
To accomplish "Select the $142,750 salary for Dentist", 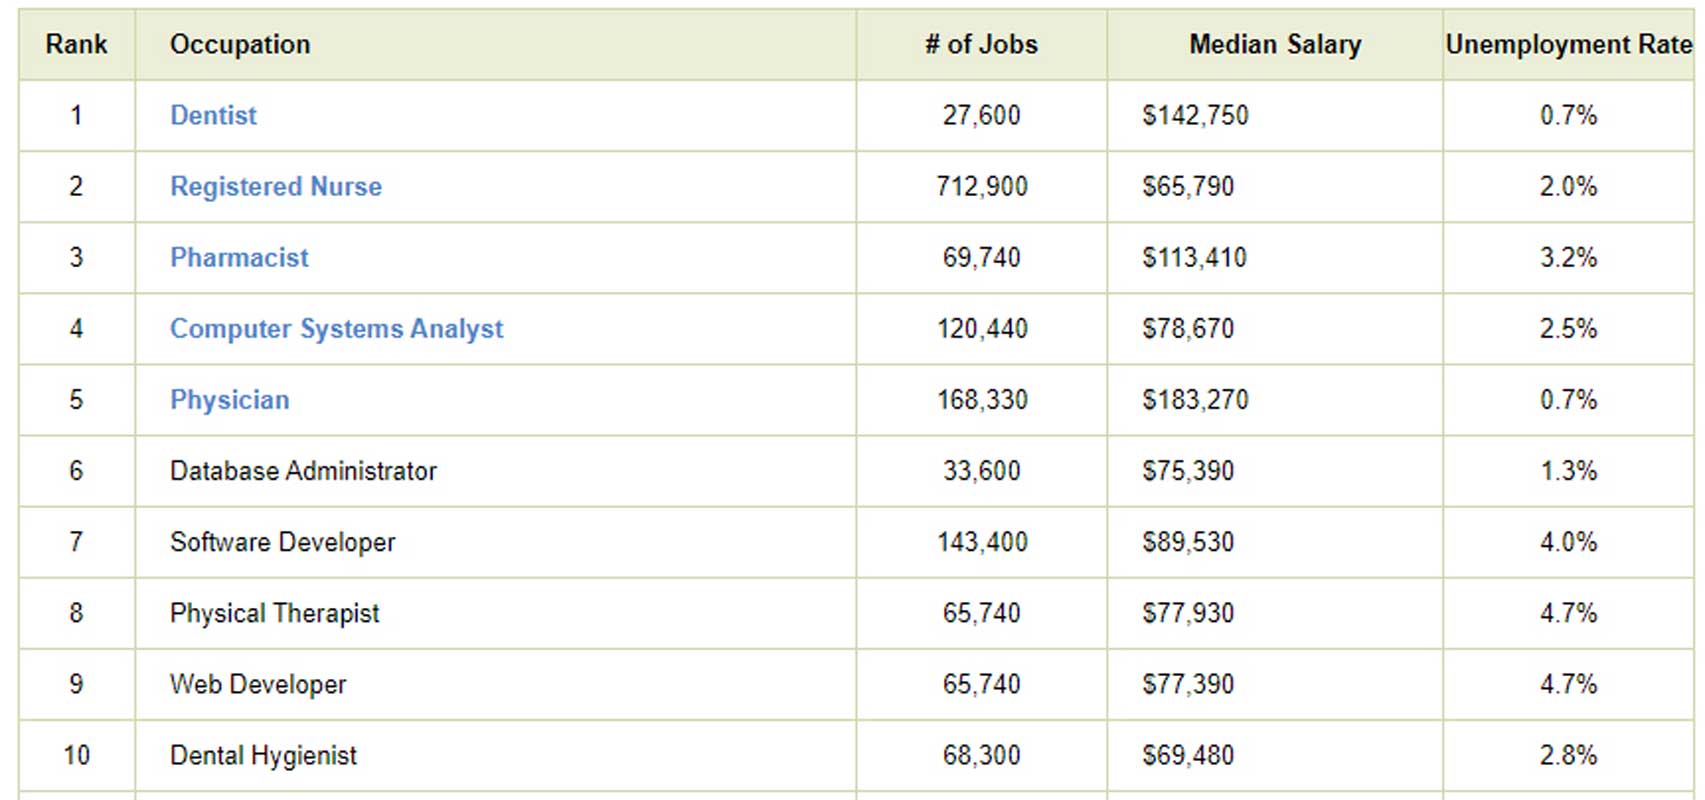I will click(1195, 116).
